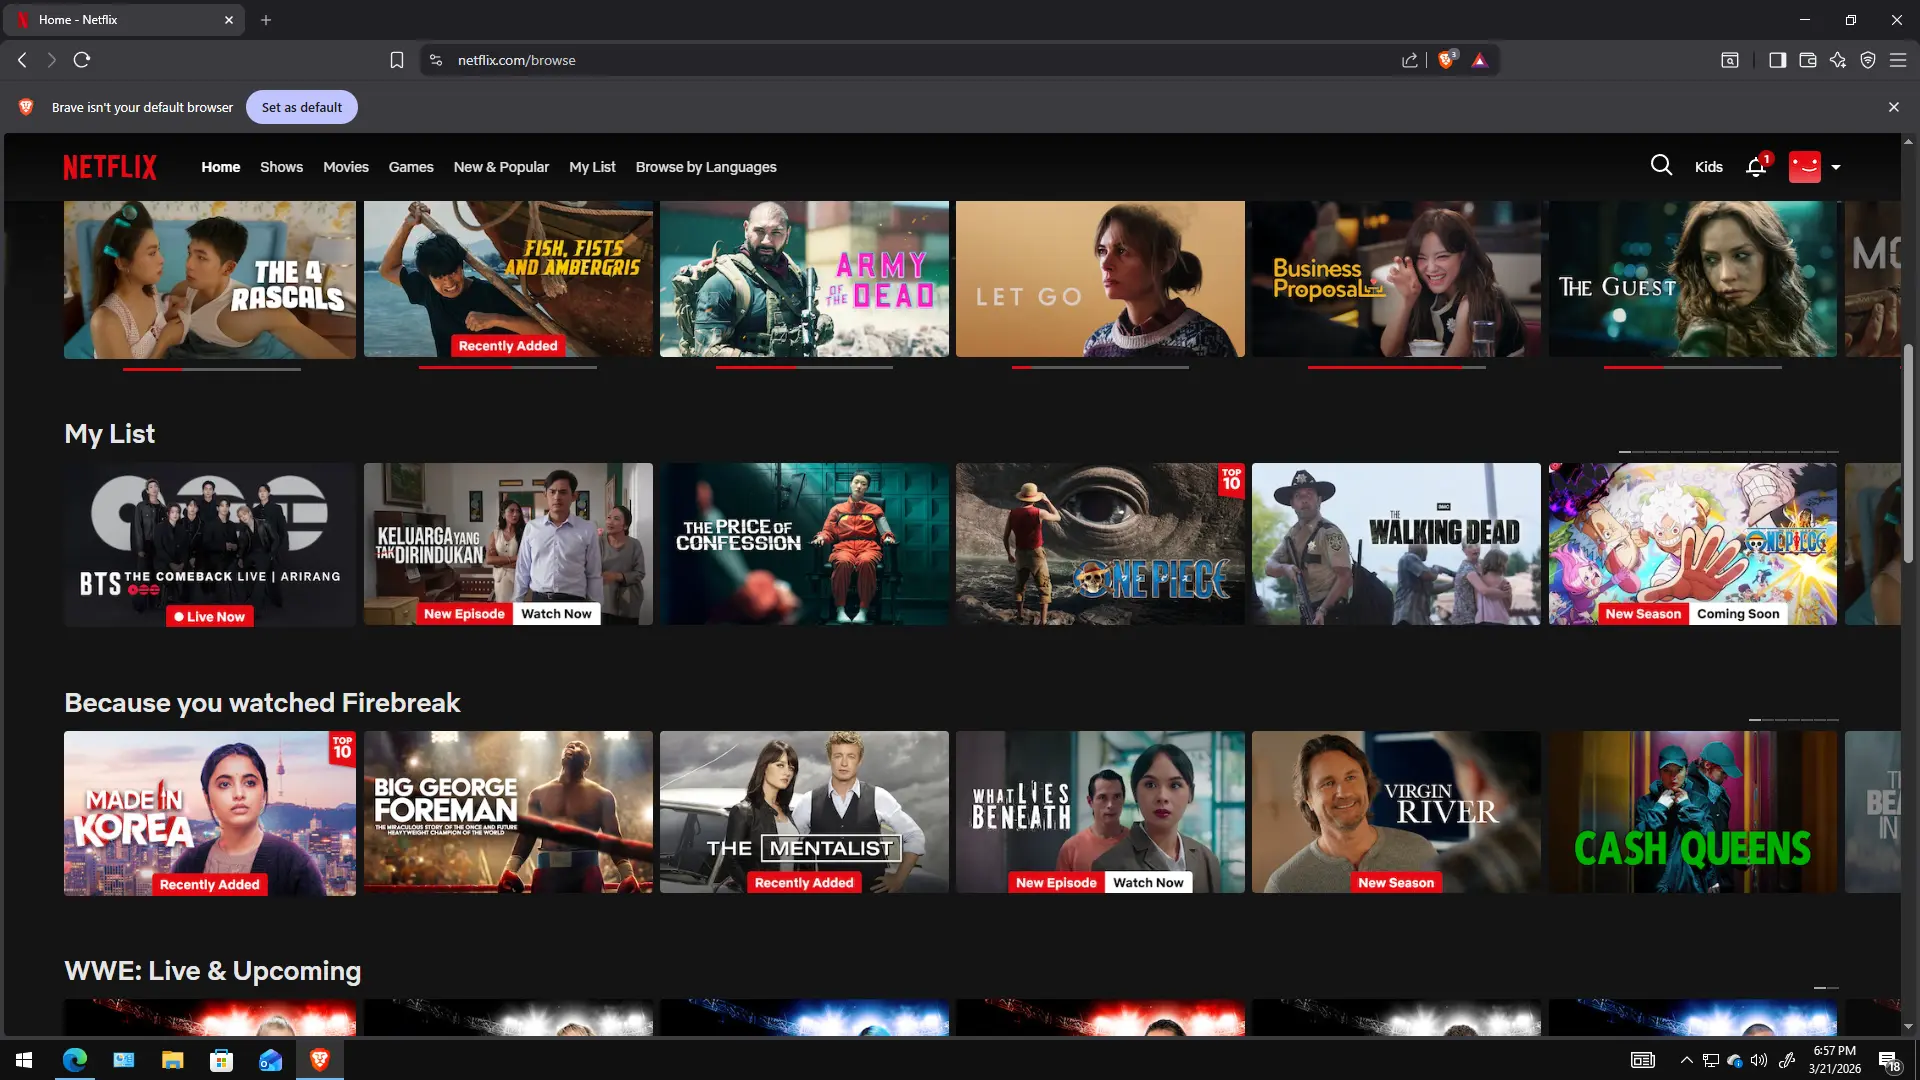Launch Microsoft Edge from taskbar
The height and width of the screenshot is (1080, 1920).
75,1060
